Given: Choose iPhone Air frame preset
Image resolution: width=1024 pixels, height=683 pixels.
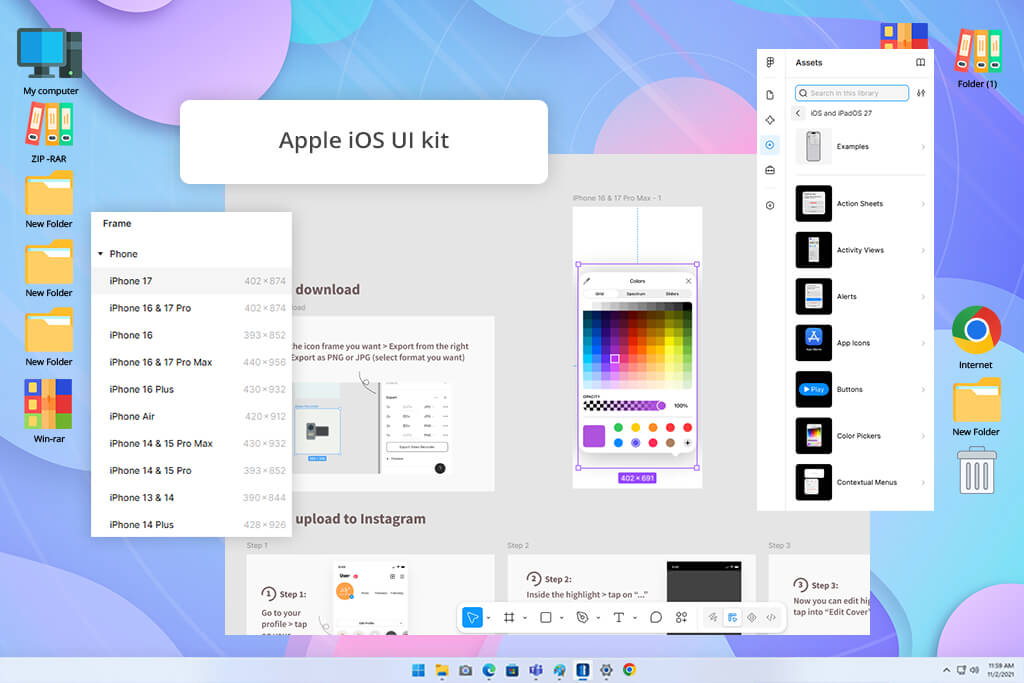Looking at the screenshot, I should tap(191, 417).
